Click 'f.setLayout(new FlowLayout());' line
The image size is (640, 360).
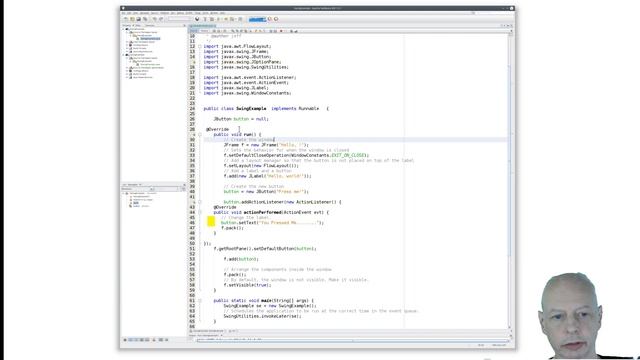pyautogui.click(x=261, y=166)
